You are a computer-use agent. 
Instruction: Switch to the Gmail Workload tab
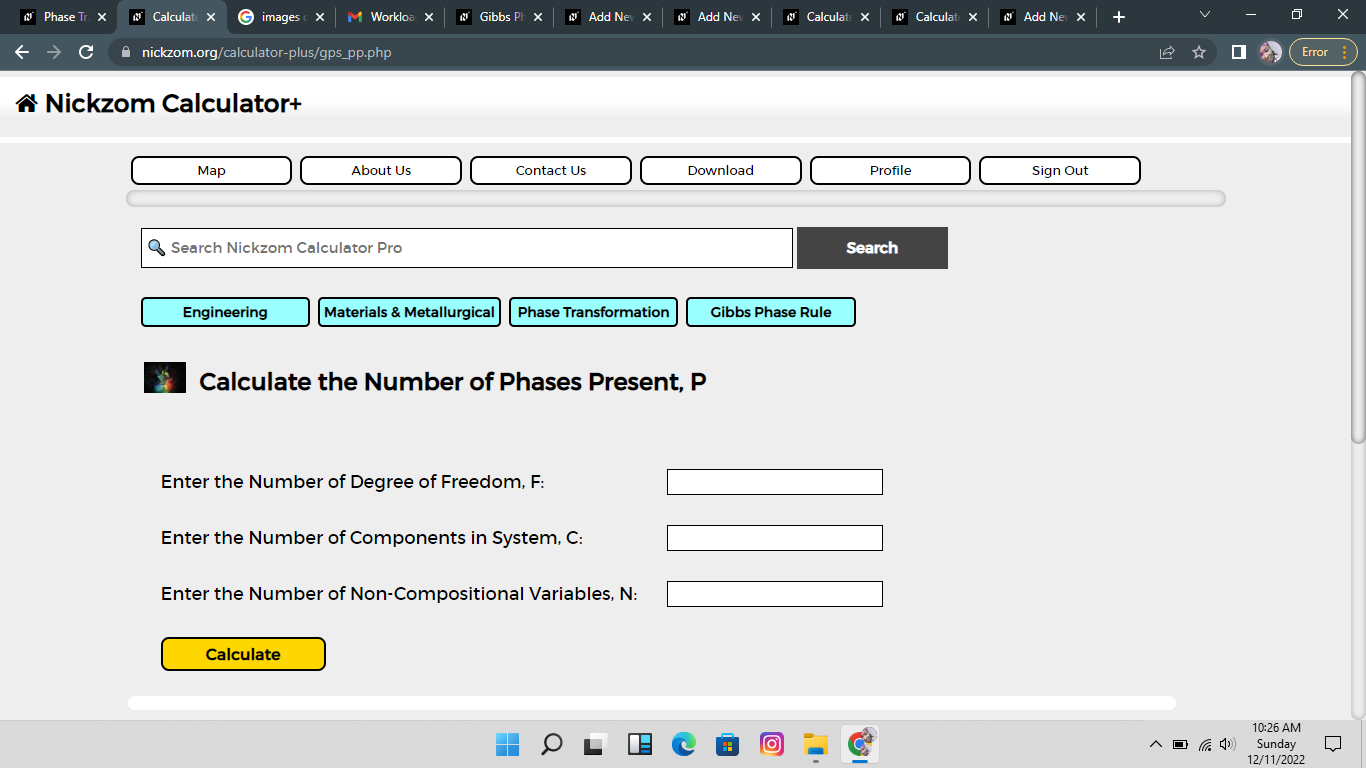point(390,17)
